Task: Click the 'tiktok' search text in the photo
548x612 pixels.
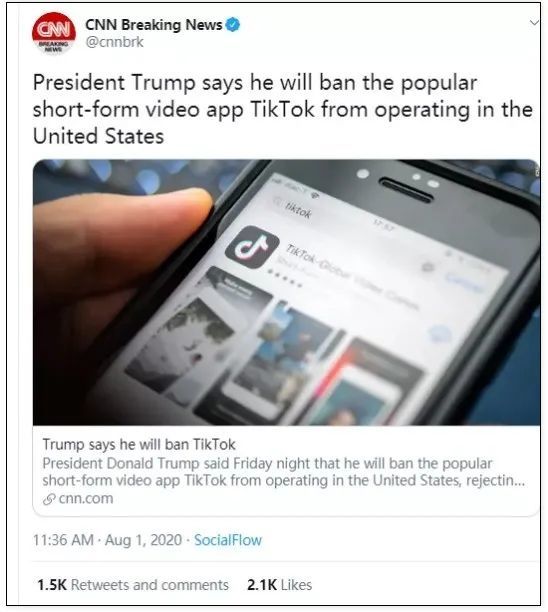Action: tap(298, 211)
